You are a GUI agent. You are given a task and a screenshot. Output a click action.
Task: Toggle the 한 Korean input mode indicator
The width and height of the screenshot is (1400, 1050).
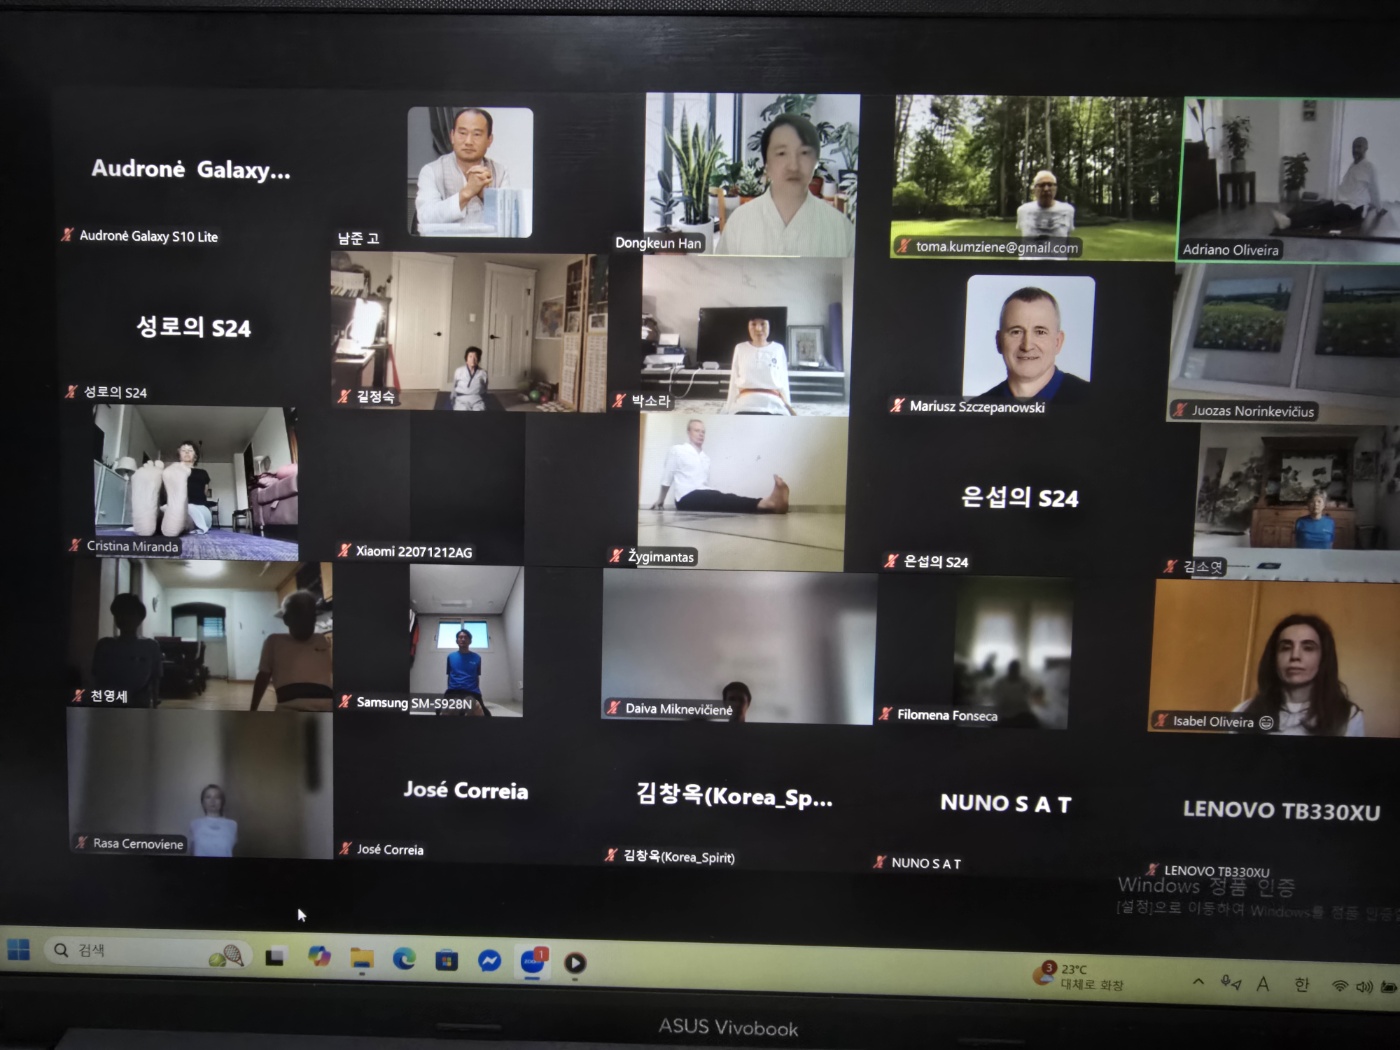(x=1302, y=985)
